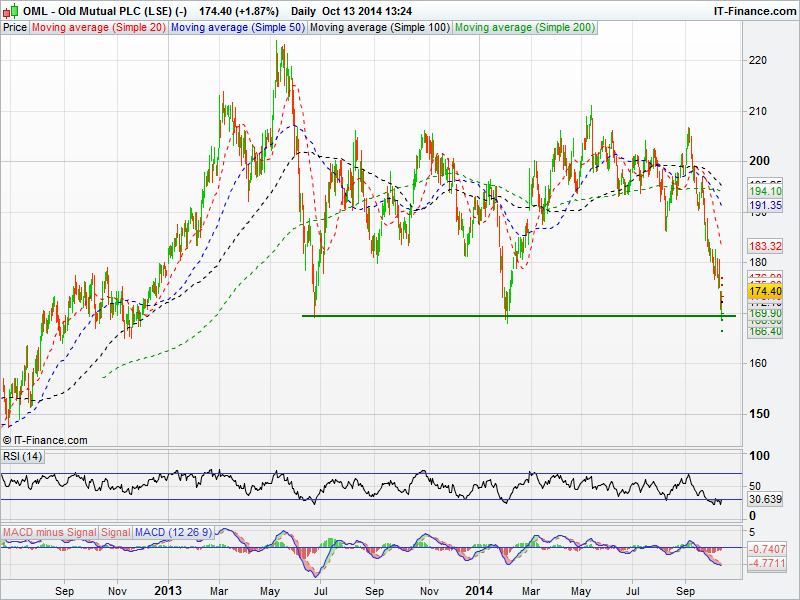Viewport: 800px width, 600px height.
Task: Click the RSI value tag 30.639
Action: (765, 499)
